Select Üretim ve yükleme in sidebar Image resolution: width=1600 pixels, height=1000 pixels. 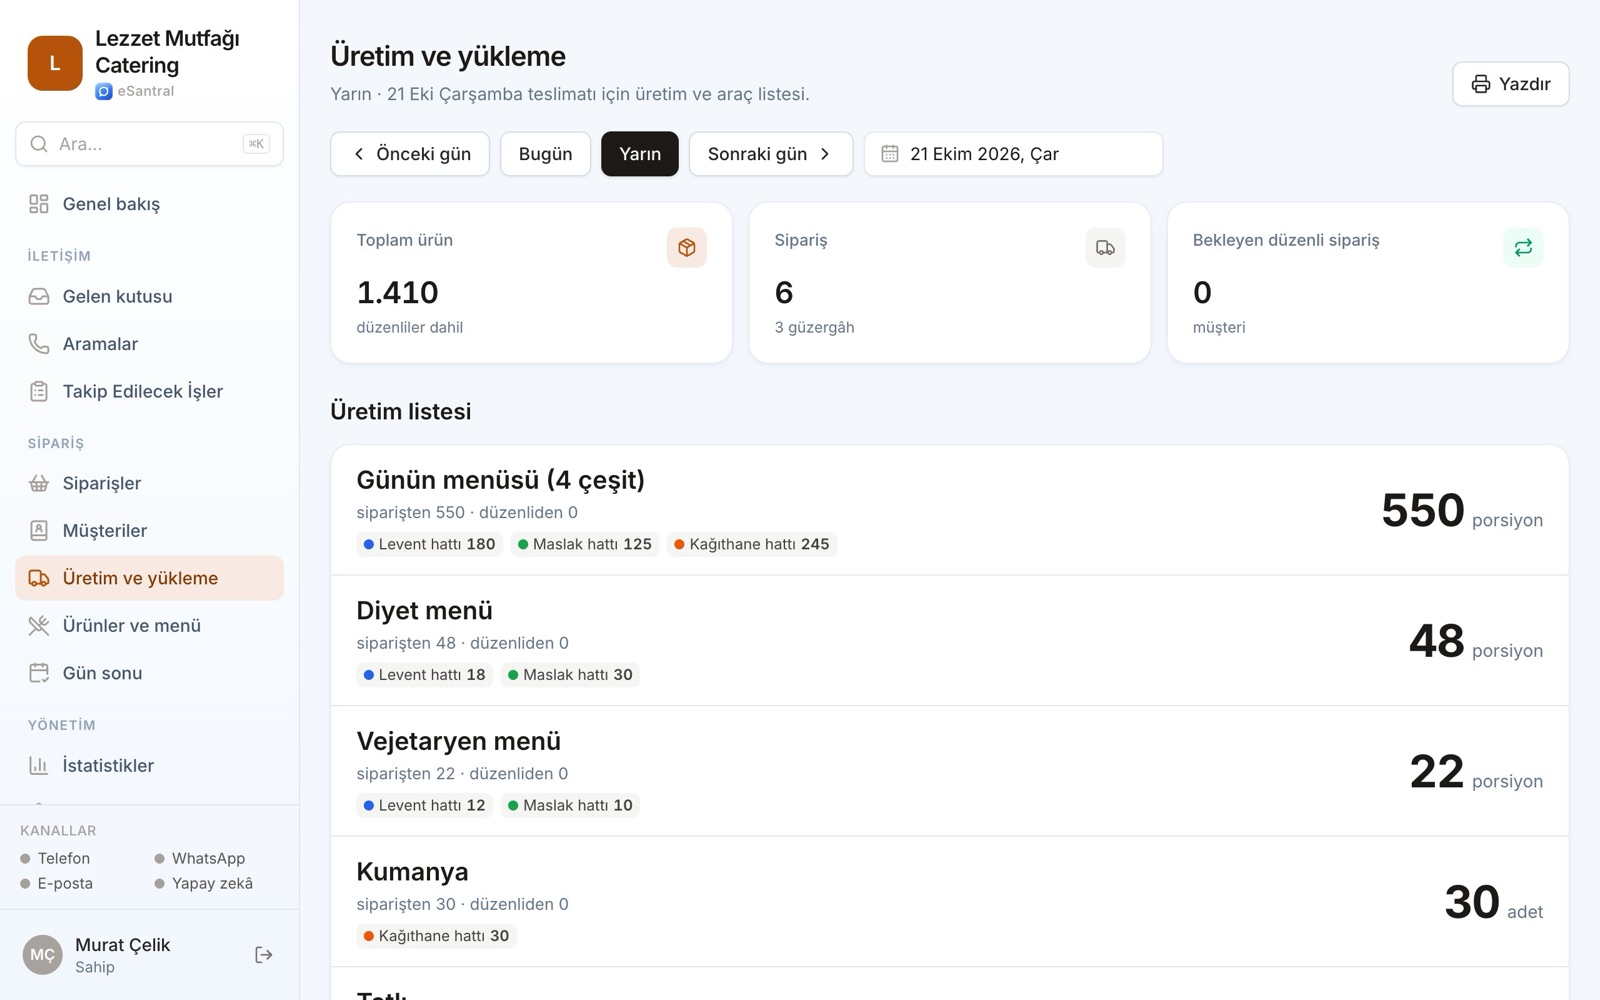[149, 578]
